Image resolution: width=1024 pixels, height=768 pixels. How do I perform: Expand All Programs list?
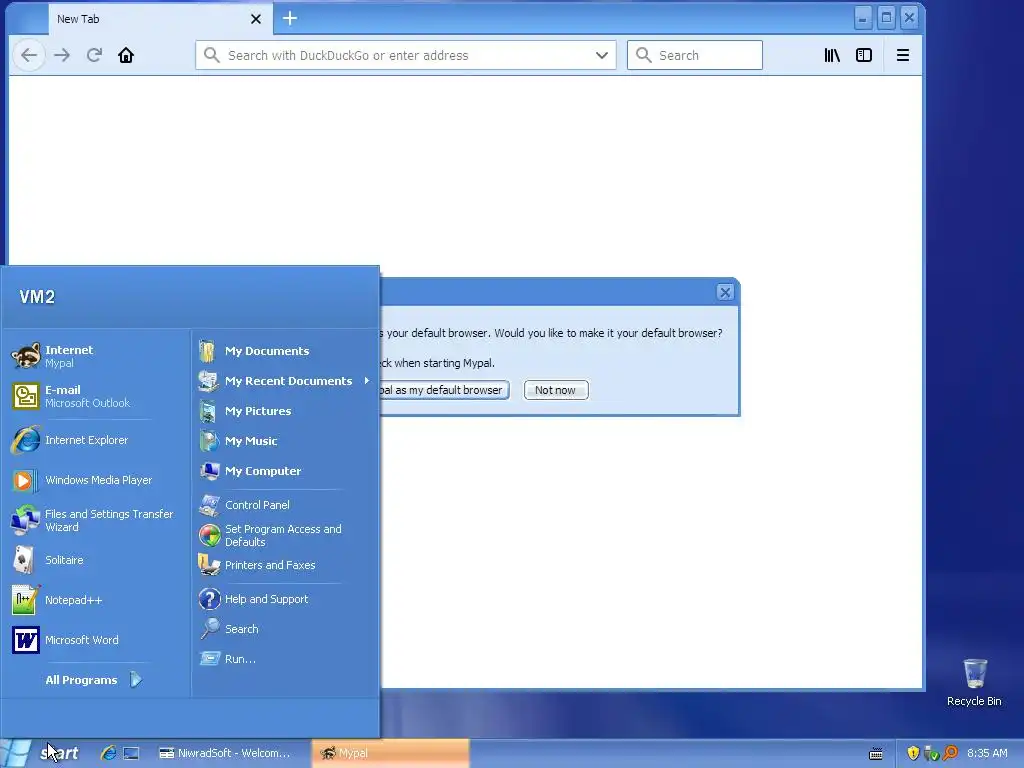(x=93, y=680)
